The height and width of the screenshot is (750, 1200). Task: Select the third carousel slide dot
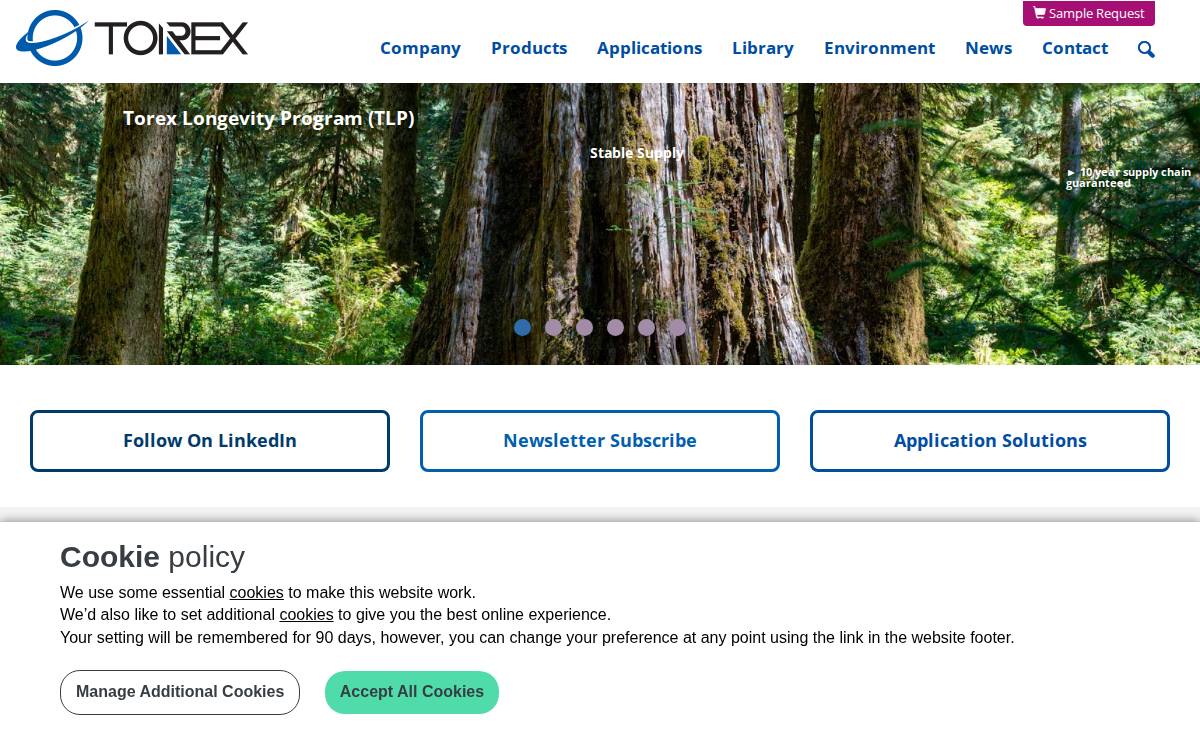(x=584, y=327)
